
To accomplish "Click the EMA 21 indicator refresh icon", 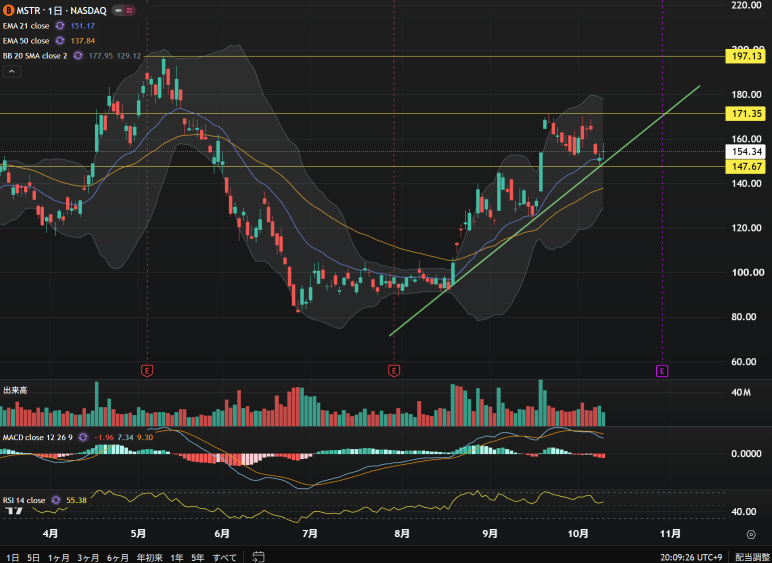I will (60, 26).
